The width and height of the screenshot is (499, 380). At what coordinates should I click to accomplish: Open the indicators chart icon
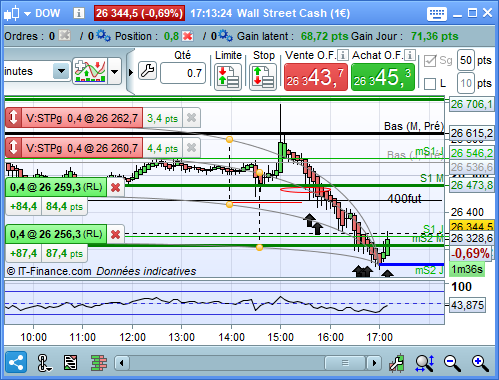pyautogui.click(x=90, y=71)
